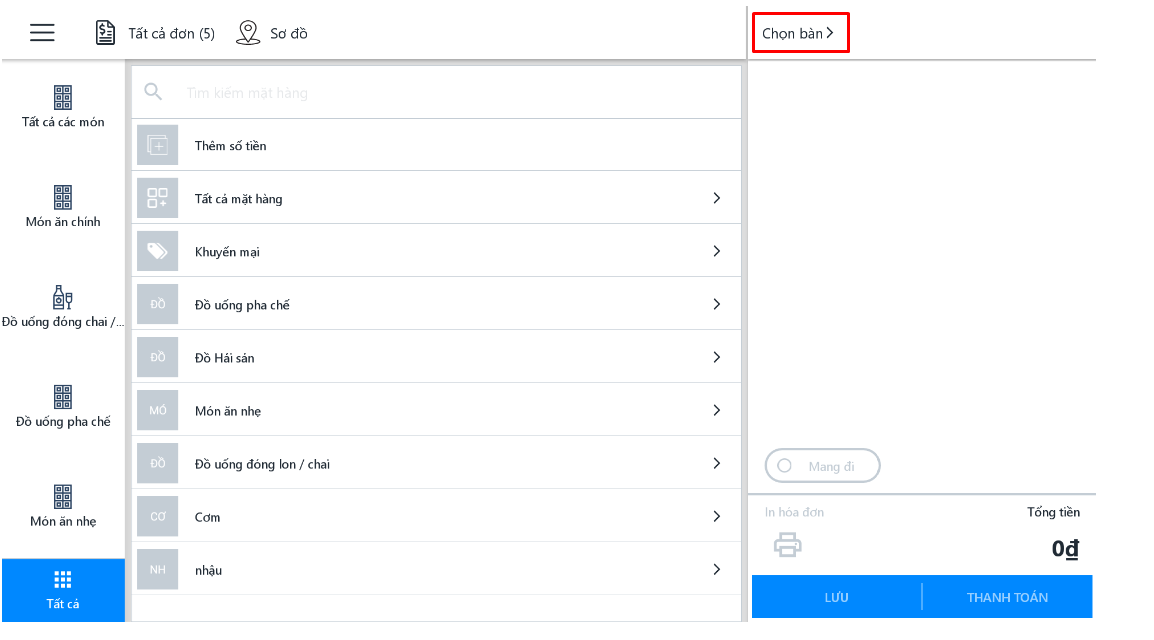This screenshot has width=1154, height=640.
Task: Expand the Tất cả mặt hàng row chevron
Action: 717,198
